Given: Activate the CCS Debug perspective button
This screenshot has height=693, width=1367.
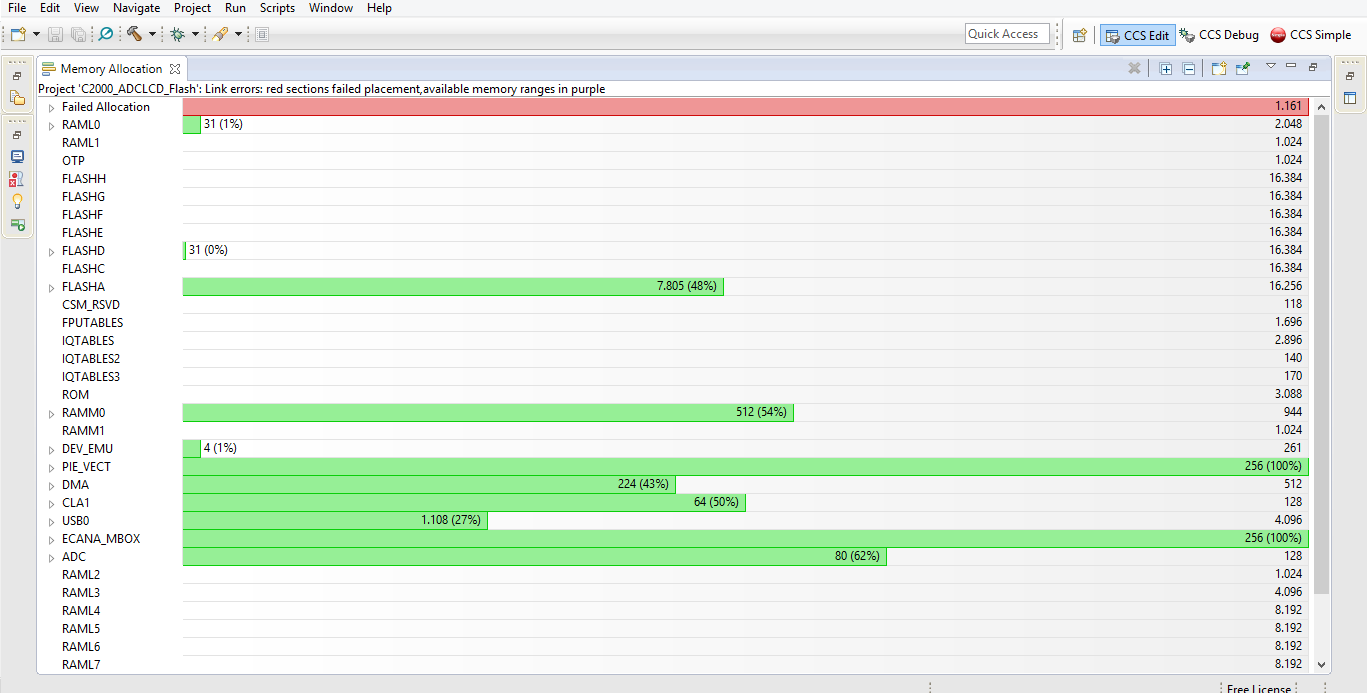Looking at the screenshot, I should pyautogui.click(x=1219, y=34).
